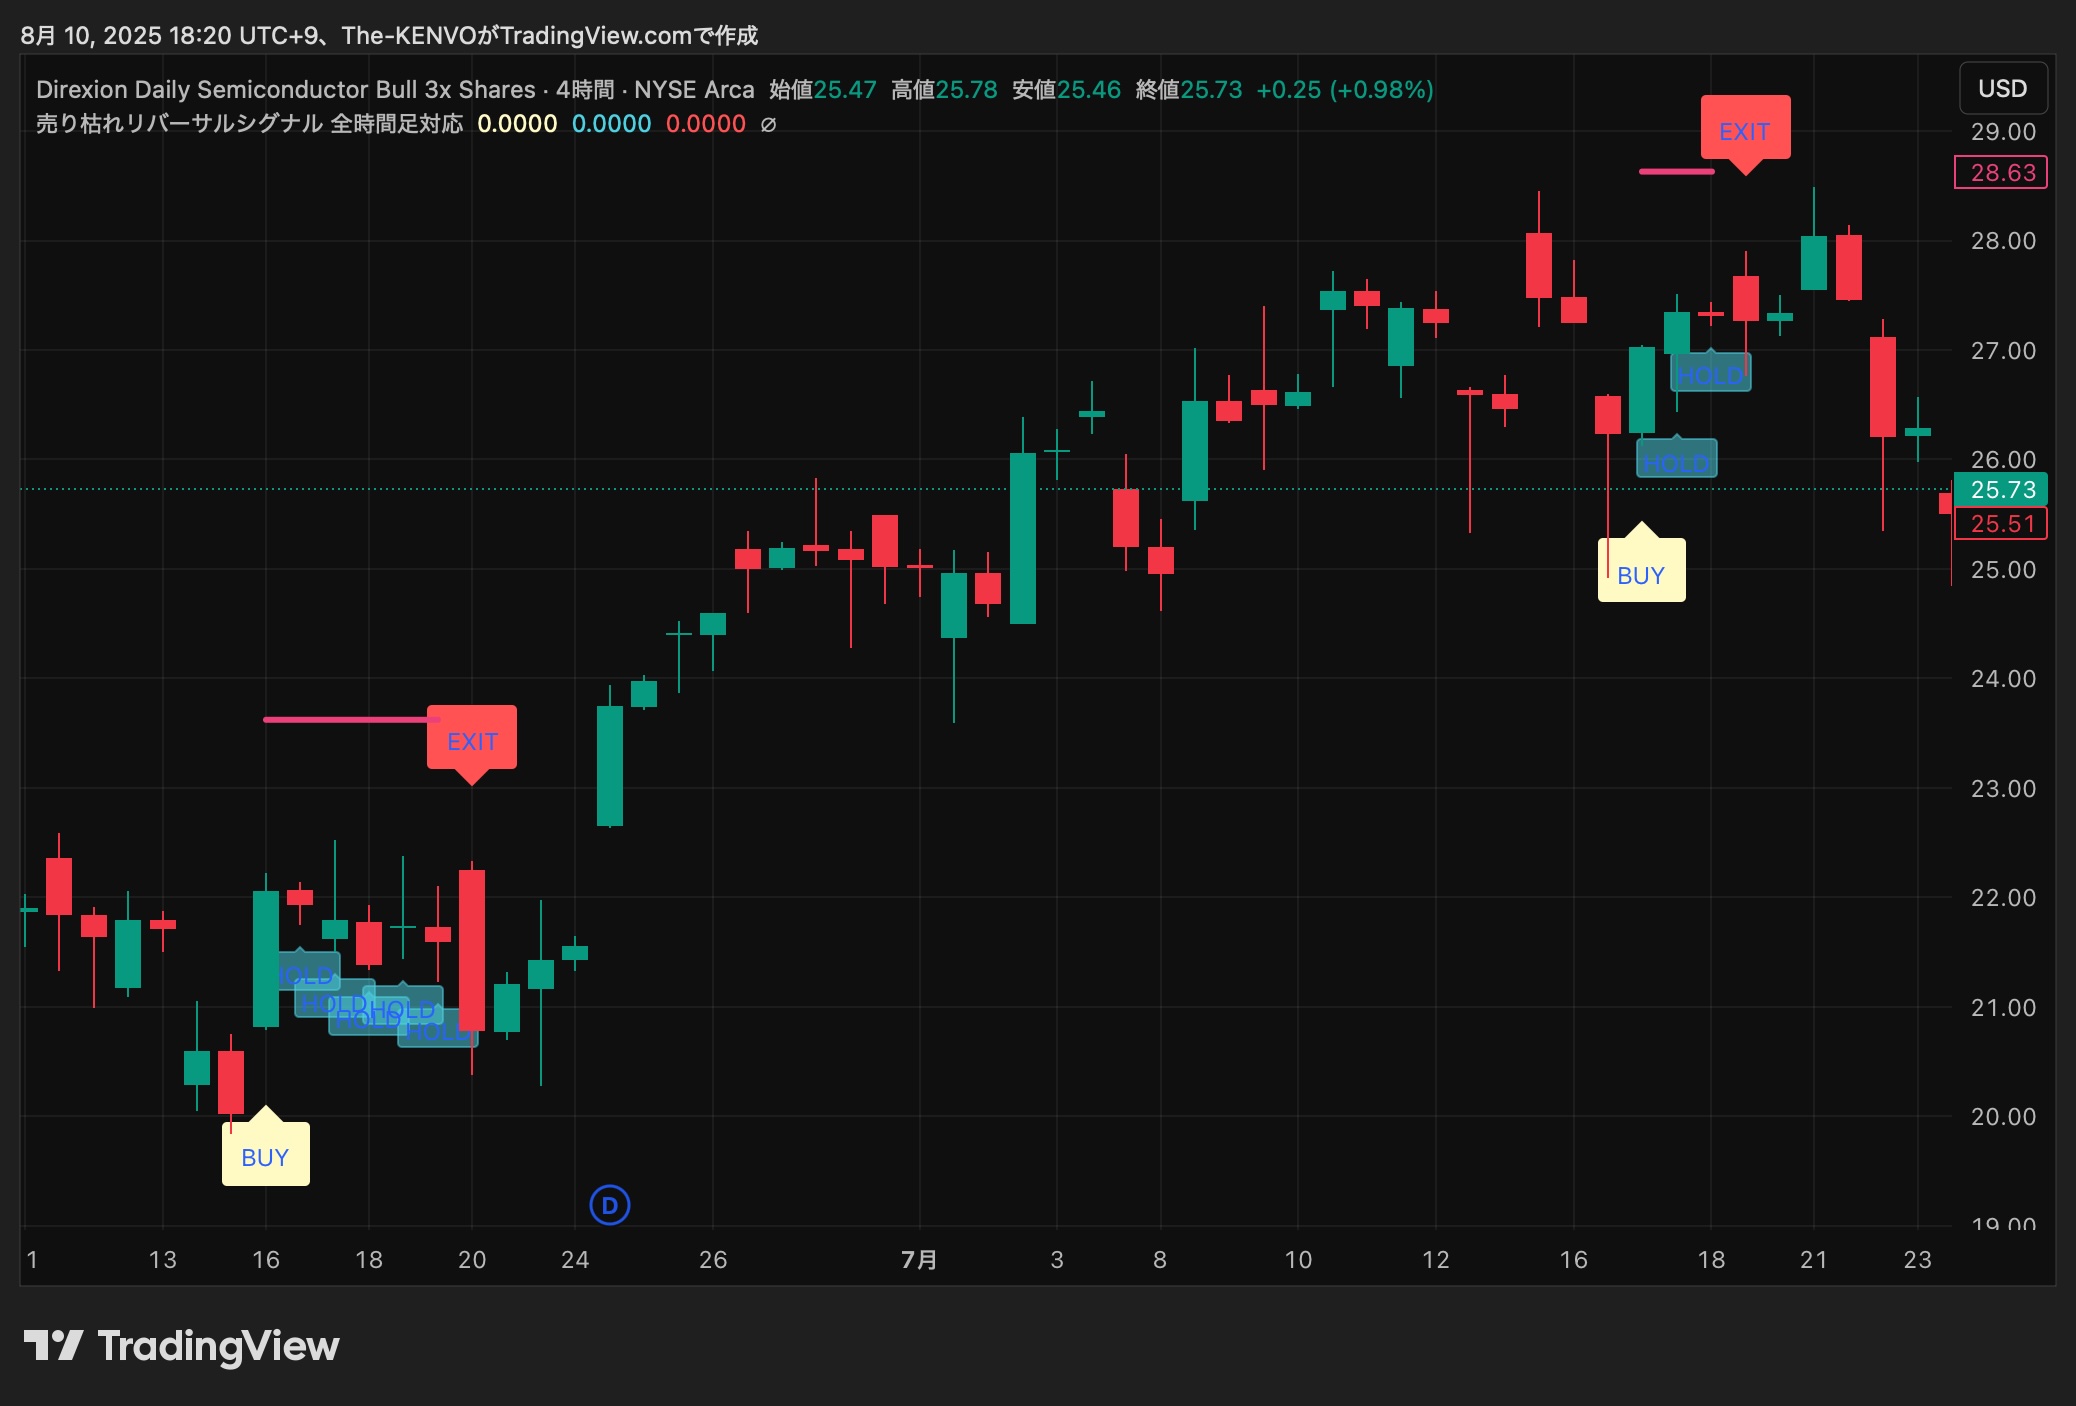
Task: Click the pink 28.63 price tag
Action: click(2002, 172)
